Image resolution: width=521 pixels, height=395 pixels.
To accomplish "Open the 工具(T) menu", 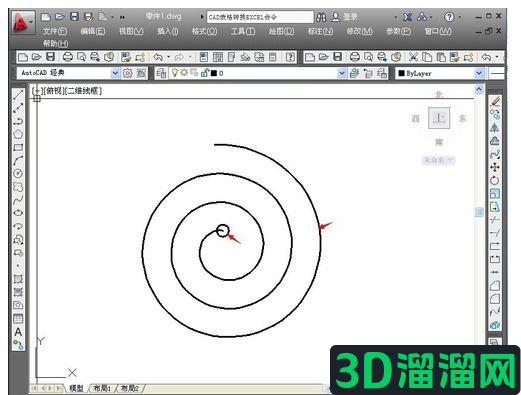I will 243,31.
